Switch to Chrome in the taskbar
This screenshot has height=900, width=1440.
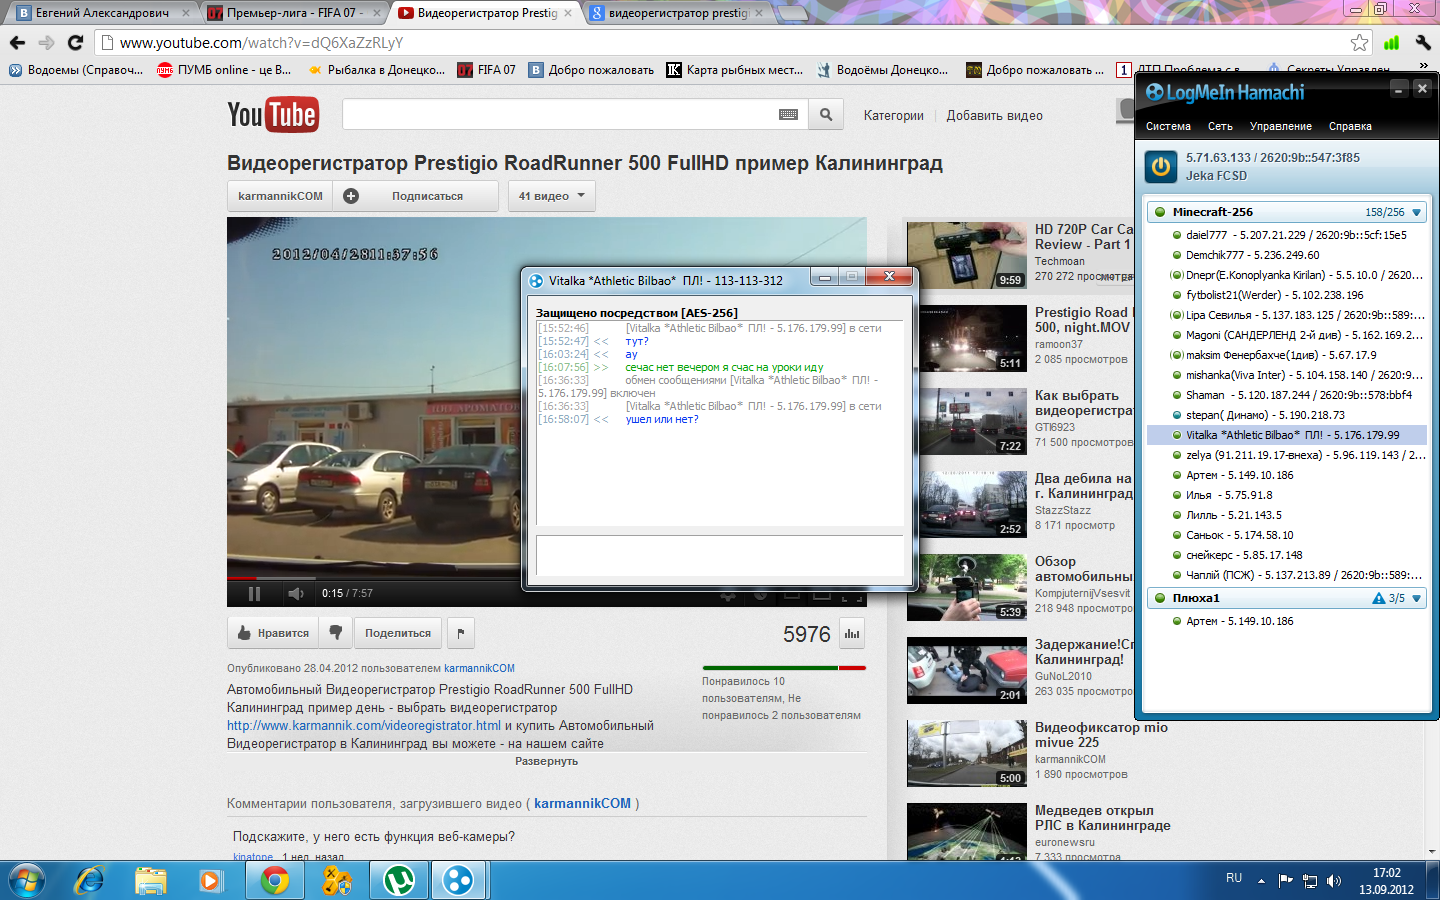click(275, 880)
